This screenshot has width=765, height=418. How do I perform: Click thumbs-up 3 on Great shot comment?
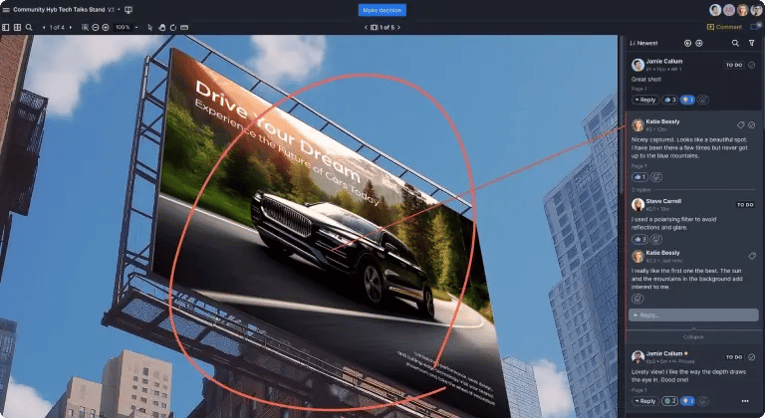(669, 100)
